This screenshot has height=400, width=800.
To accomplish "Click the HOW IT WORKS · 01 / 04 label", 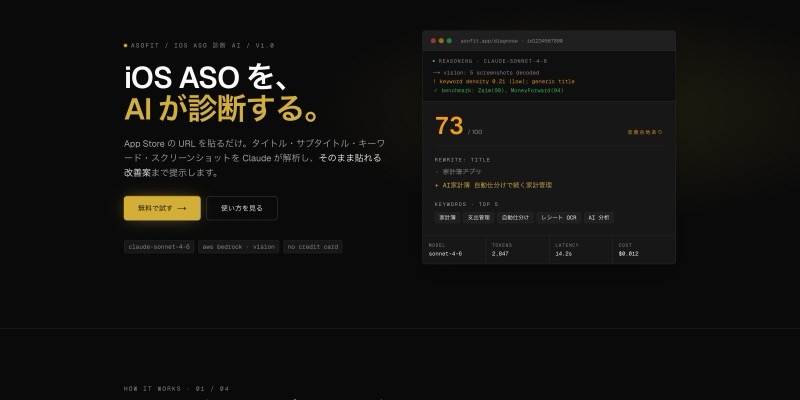I will (x=177, y=389).
